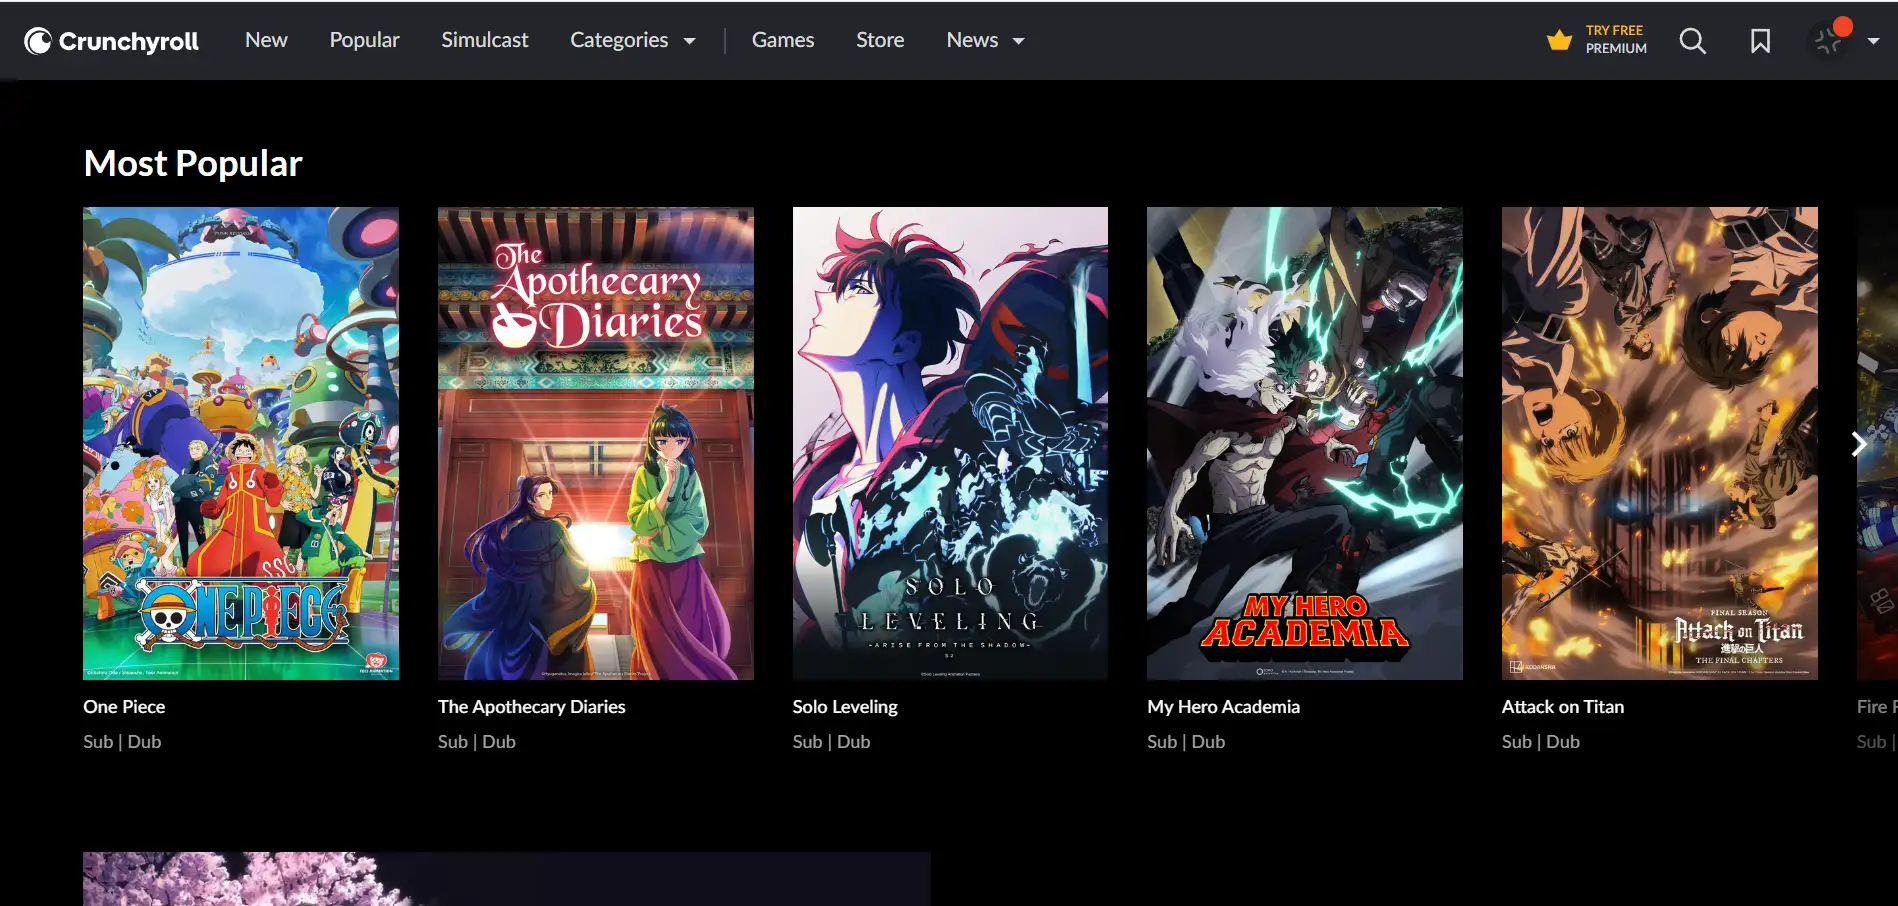The image size is (1898, 906).
Task: Expand the News dropdown
Action: click(x=986, y=40)
